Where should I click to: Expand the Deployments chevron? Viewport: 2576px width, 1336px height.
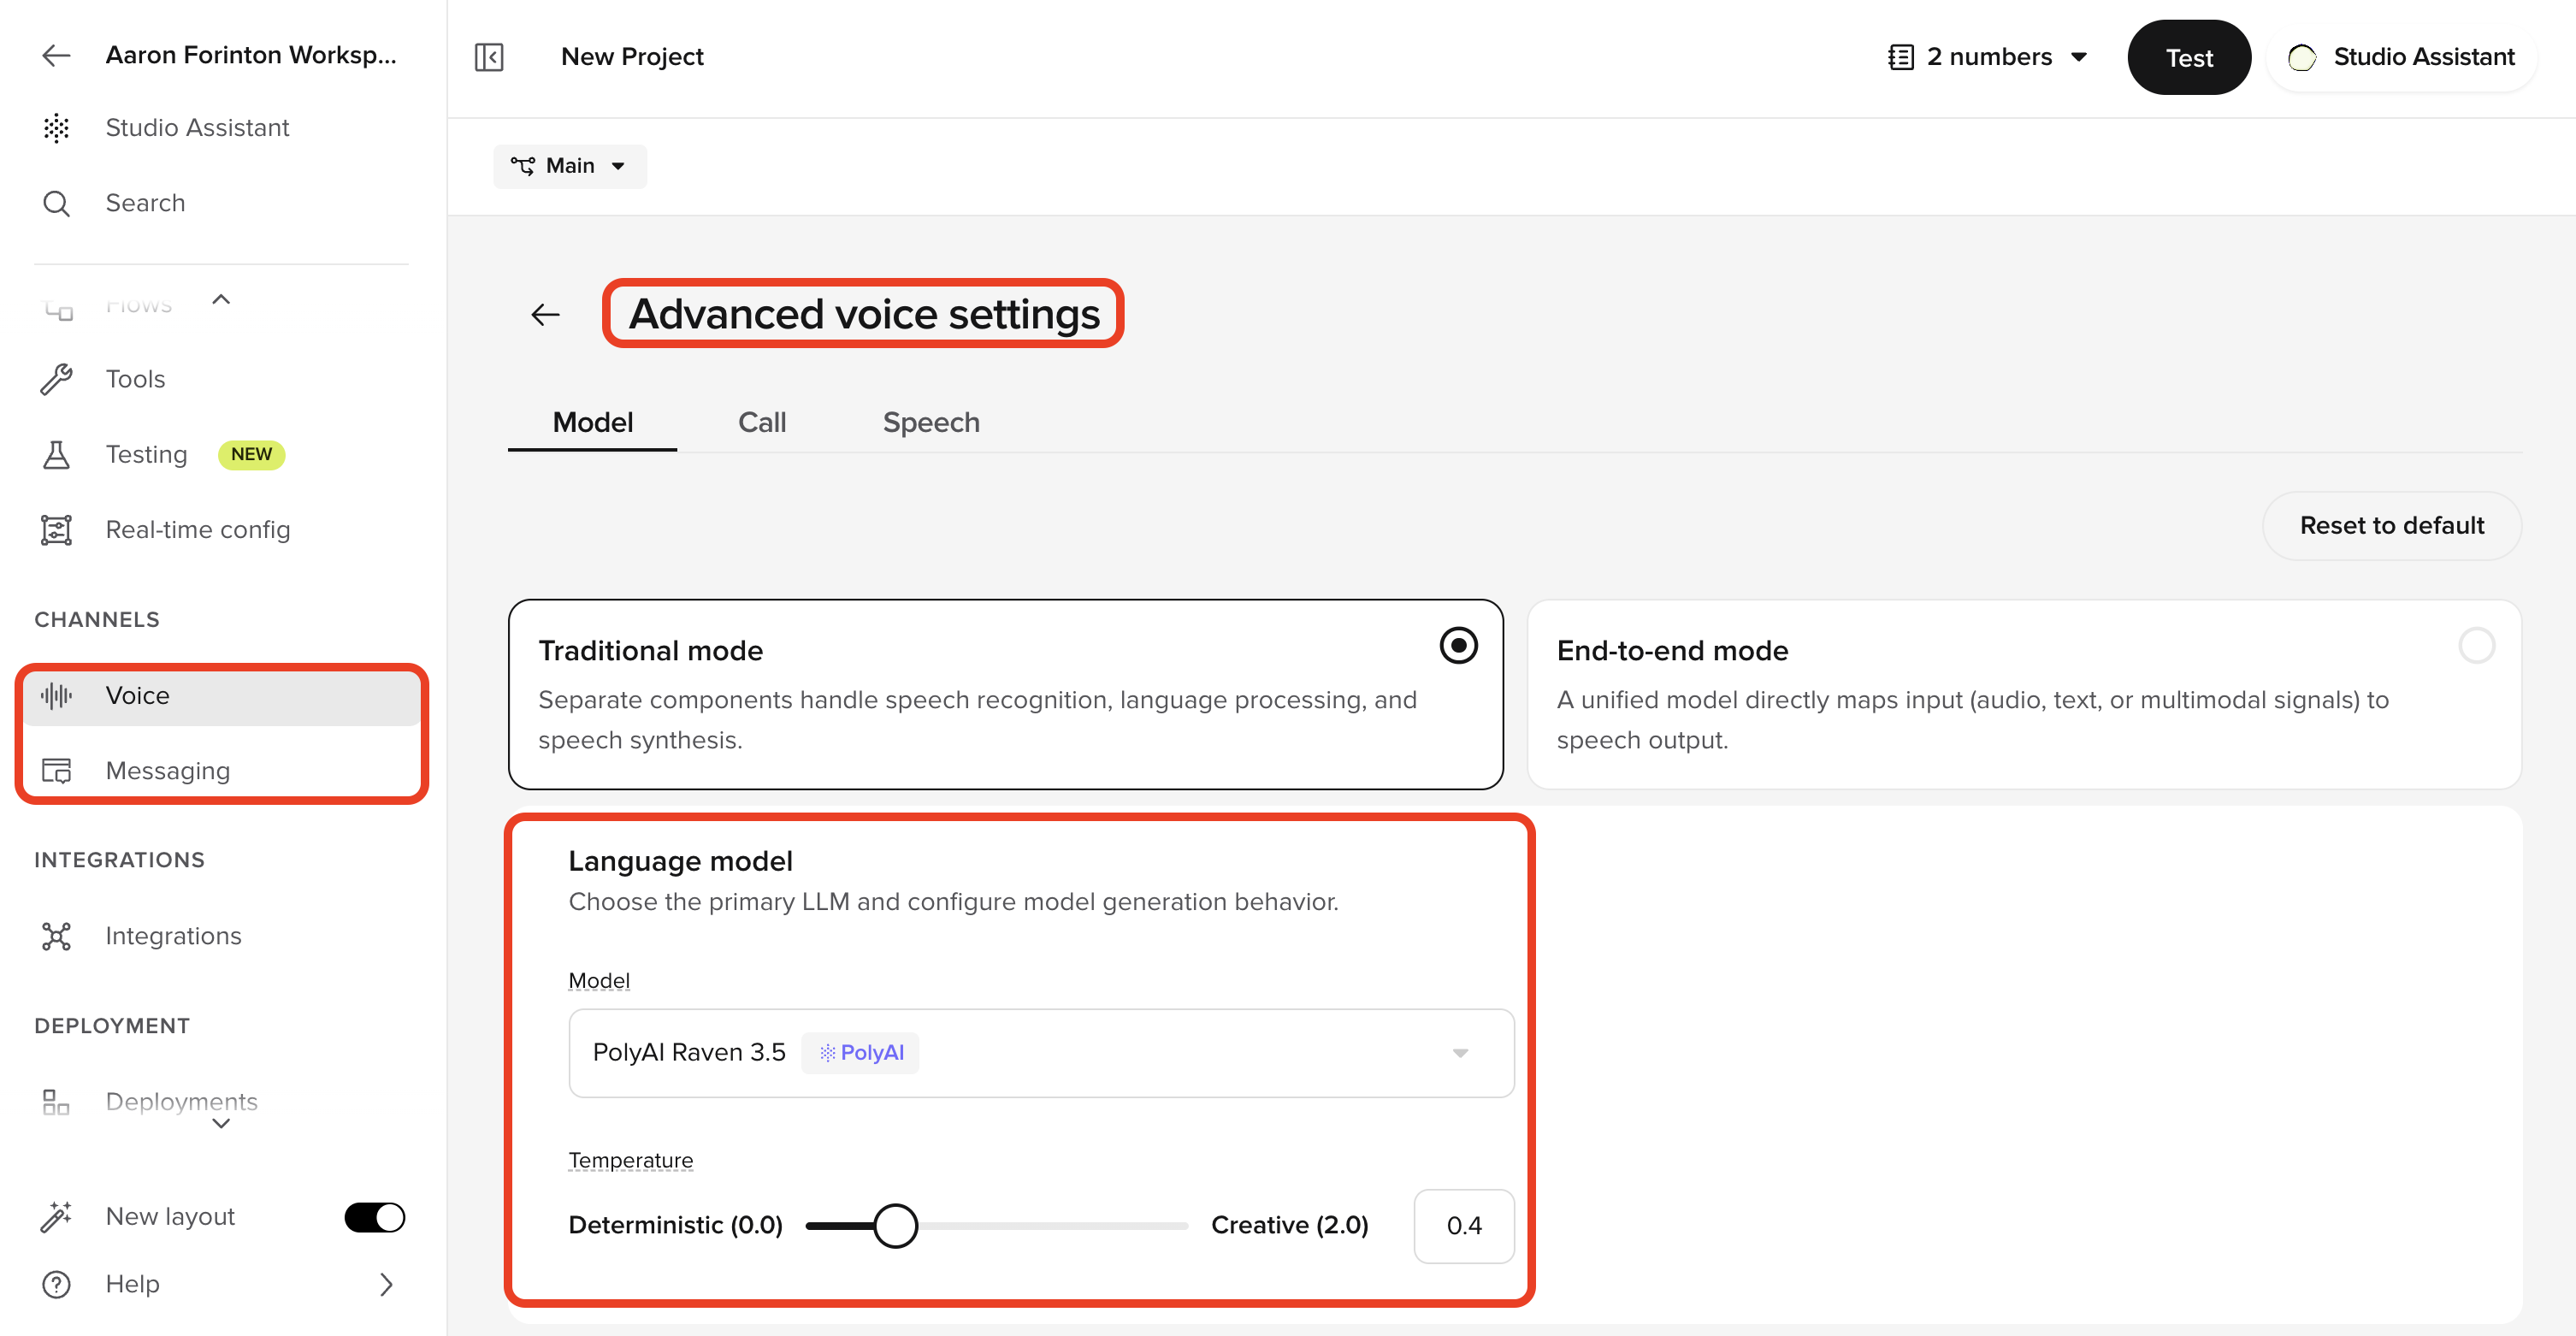click(221, 1124)
